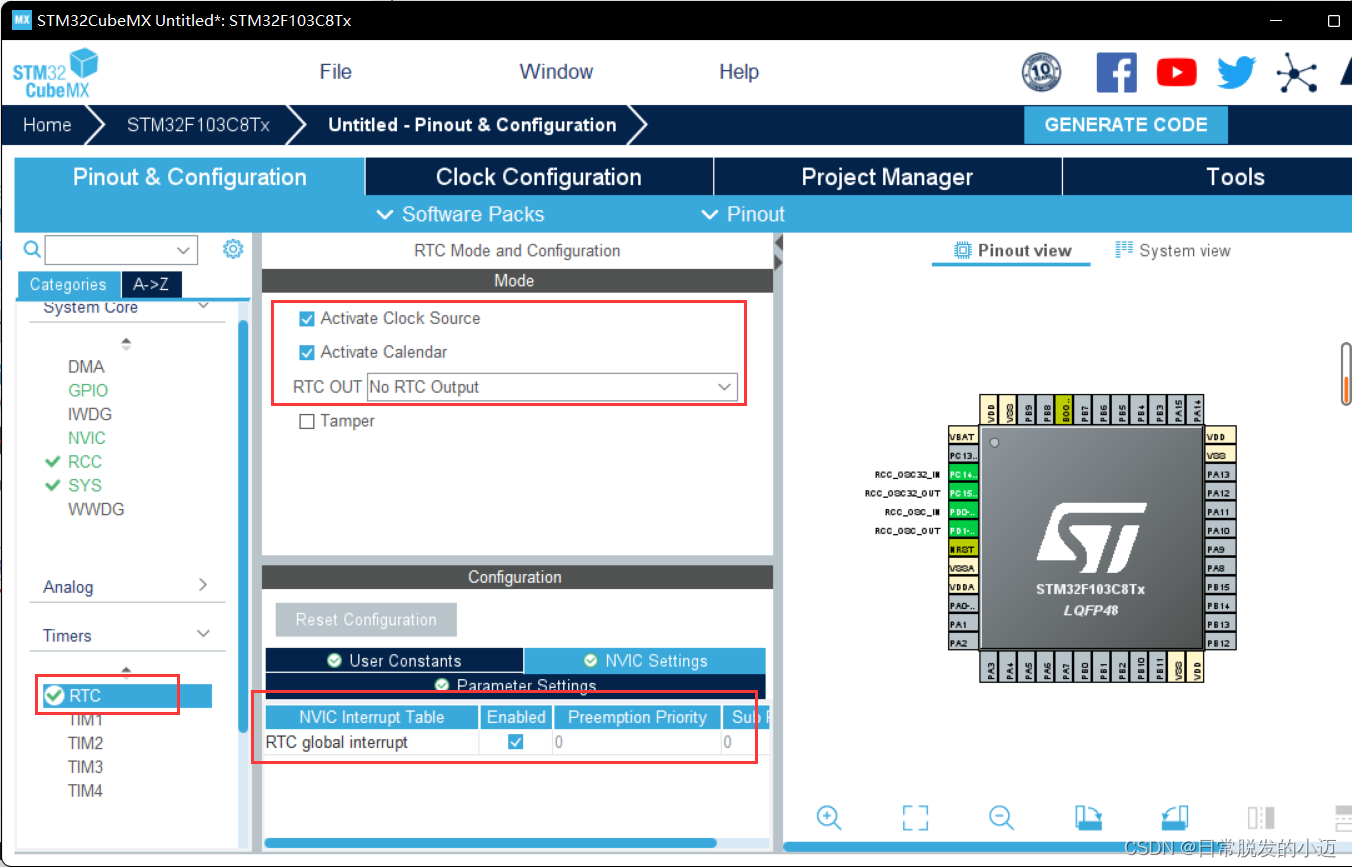The height and width of the screenshot is (867, 1352).
Task: Collapse the System Core category
Action: tap(203, 306)
